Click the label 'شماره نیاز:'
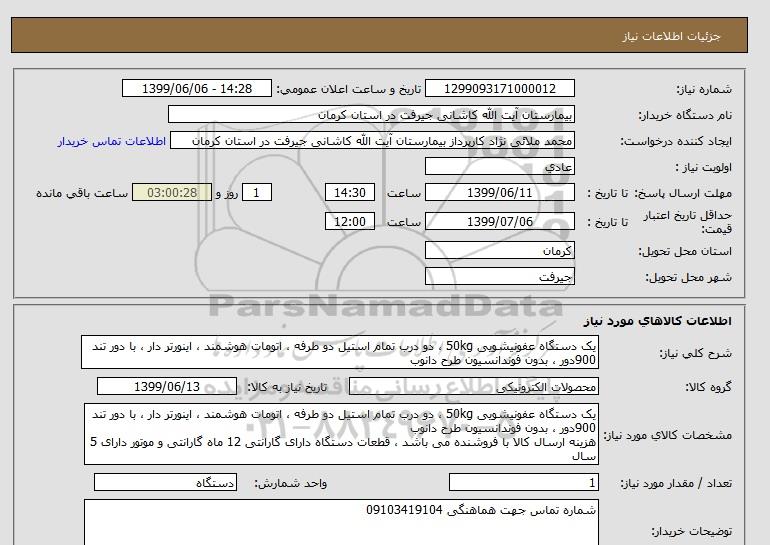 coord(704,89)
